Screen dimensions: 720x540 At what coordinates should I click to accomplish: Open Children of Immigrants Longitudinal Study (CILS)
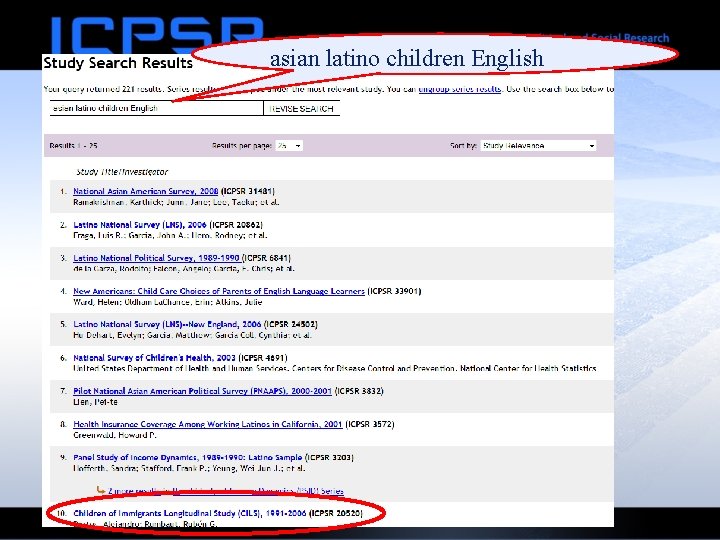pos(190,513)
